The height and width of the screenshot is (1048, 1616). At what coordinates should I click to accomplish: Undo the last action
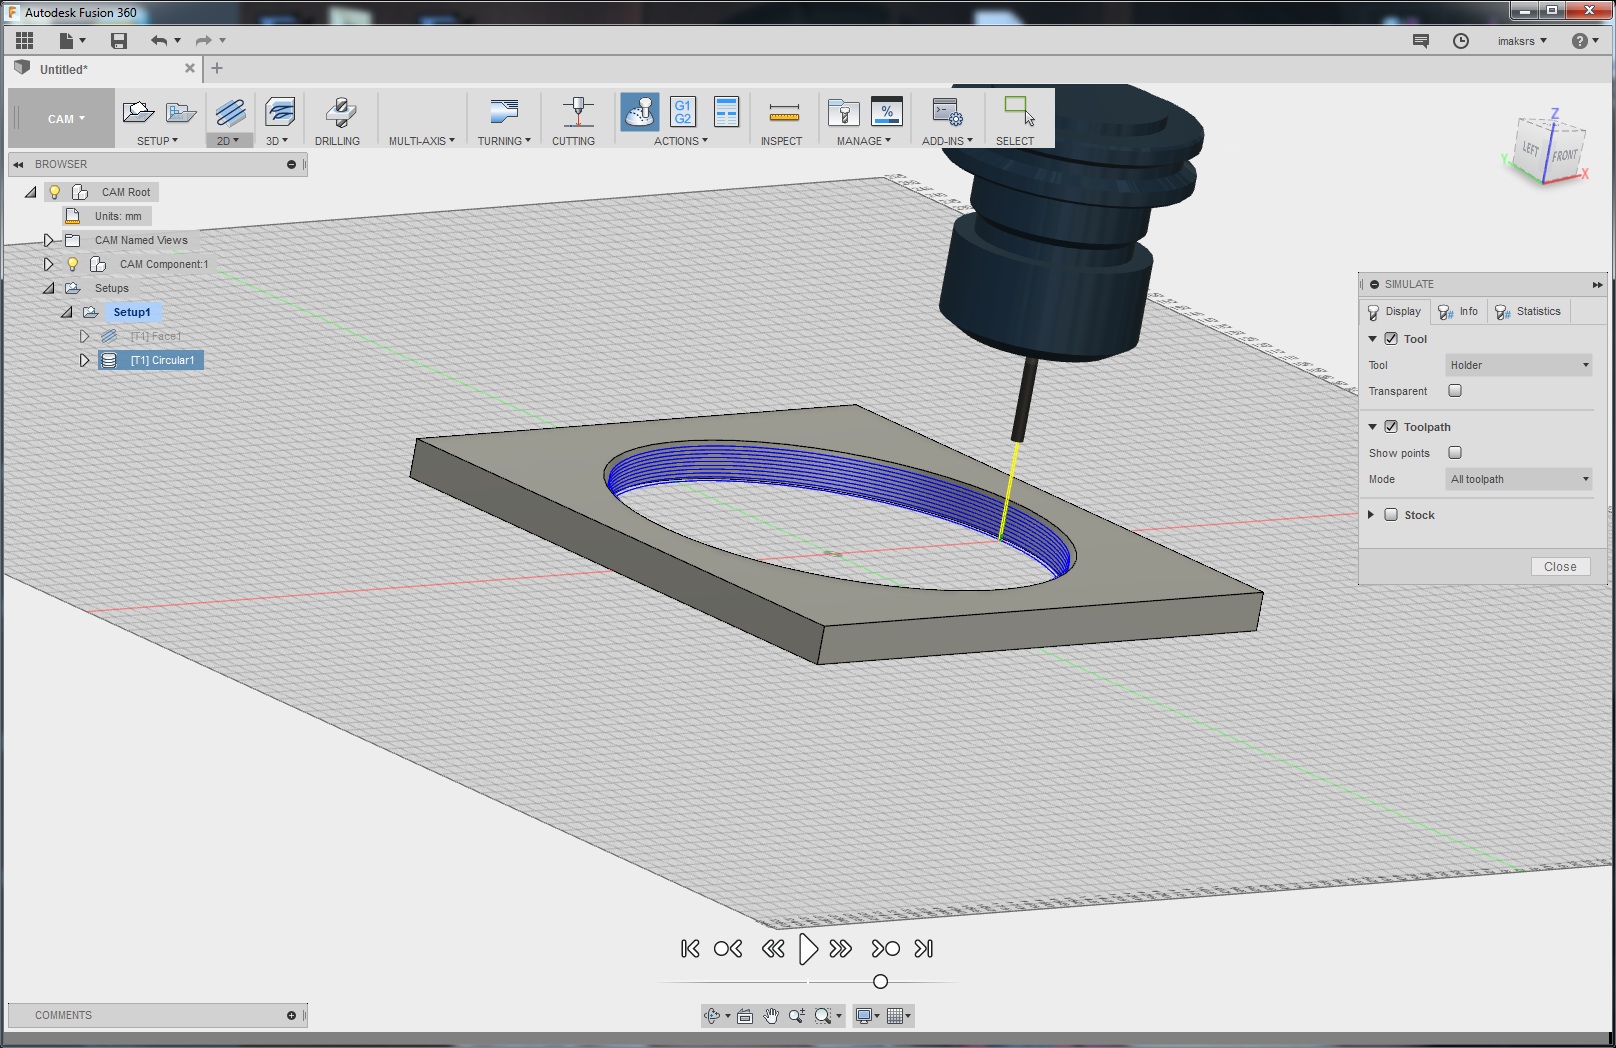click(159, 41)
